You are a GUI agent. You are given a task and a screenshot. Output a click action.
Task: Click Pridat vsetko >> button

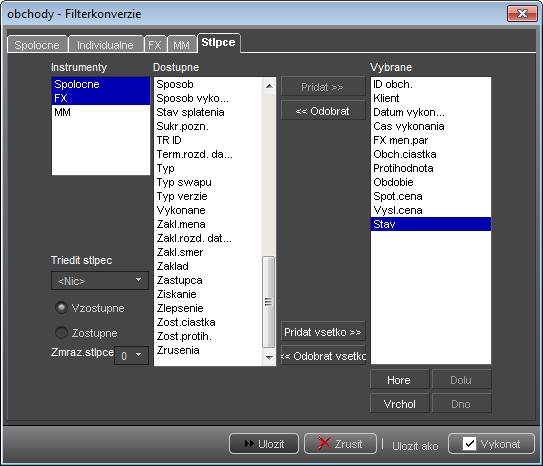[x=323, y=332]
